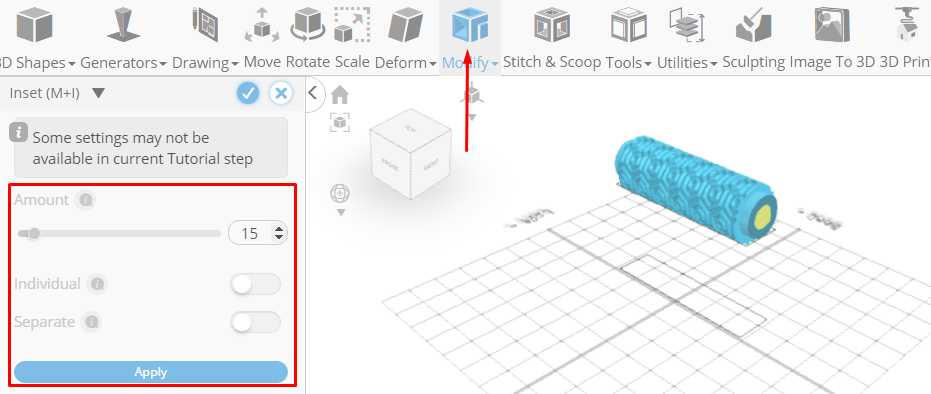Select the Rotate tool icon
This screenshot has width=931, height=394.
(308, 25)
